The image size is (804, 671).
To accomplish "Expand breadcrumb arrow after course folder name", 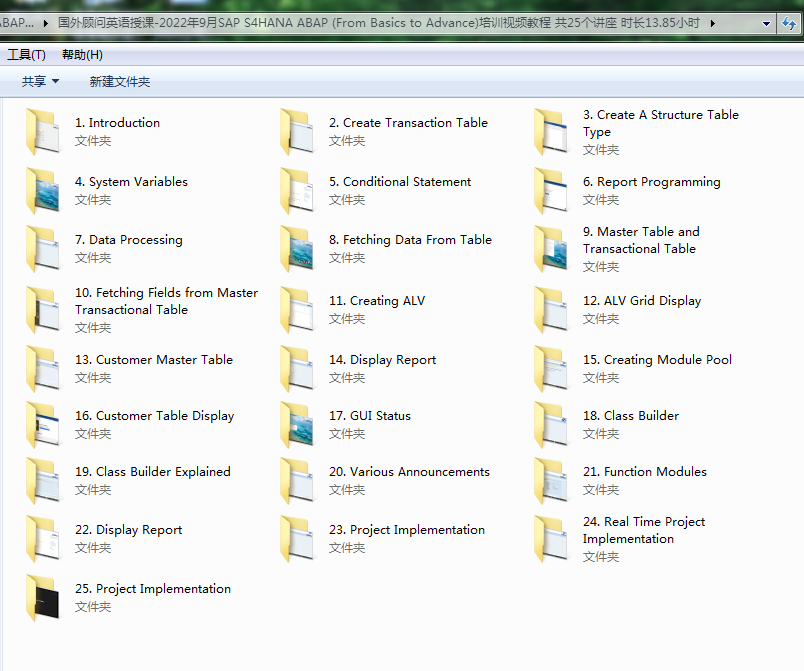I will [712, 23].
